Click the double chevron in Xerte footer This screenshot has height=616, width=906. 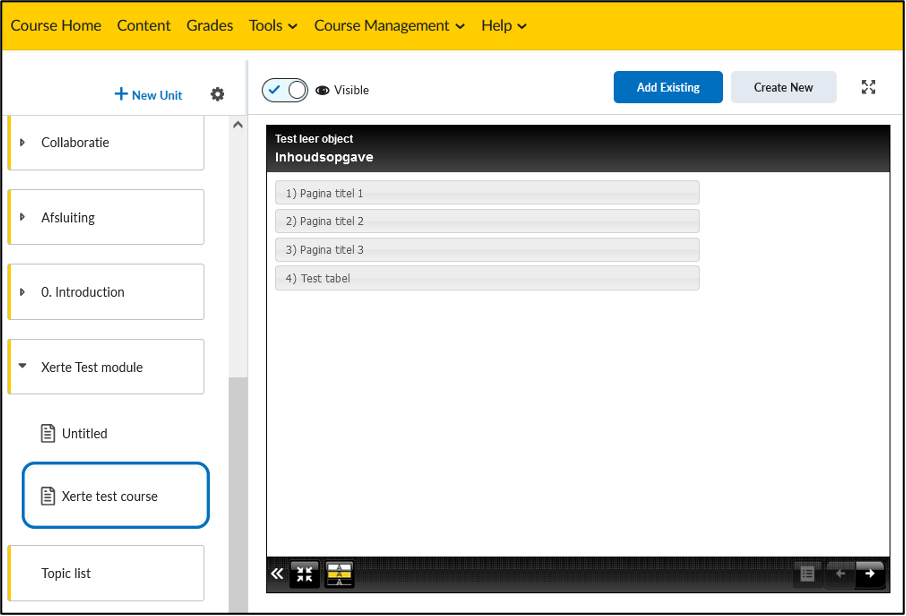click(277, 574)
